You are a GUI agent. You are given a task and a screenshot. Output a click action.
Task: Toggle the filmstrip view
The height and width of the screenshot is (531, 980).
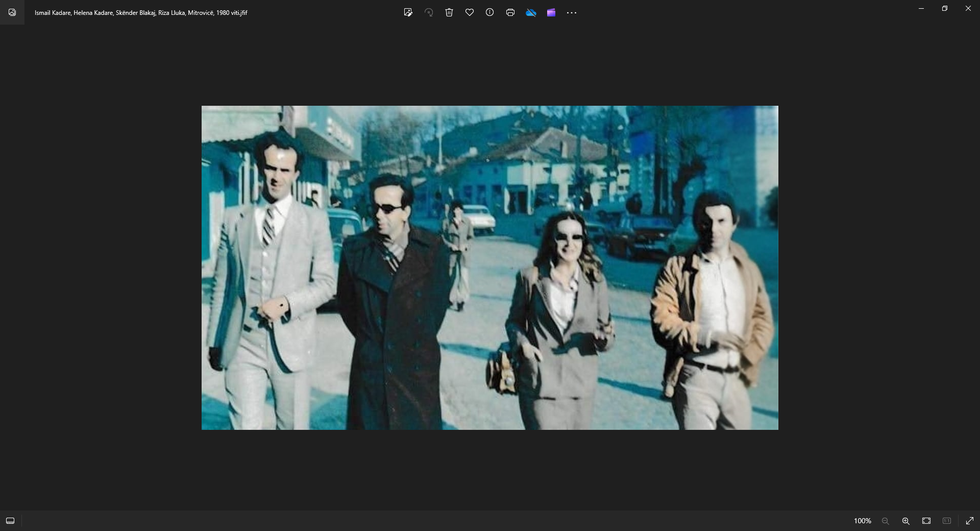pos(10,520)
